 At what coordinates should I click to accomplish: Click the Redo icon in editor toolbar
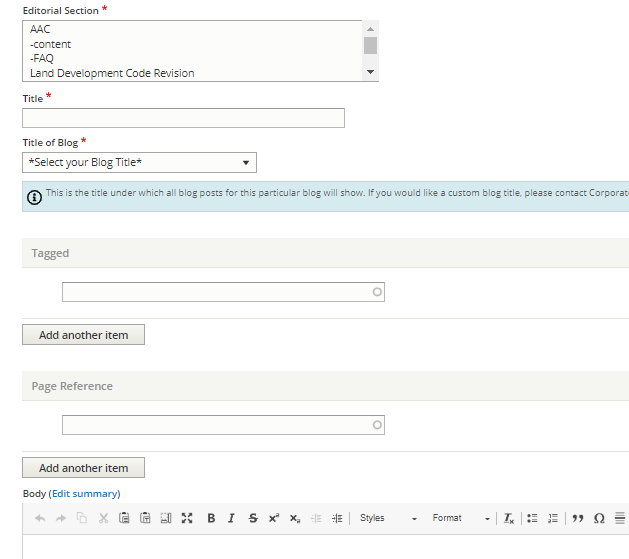61,518
